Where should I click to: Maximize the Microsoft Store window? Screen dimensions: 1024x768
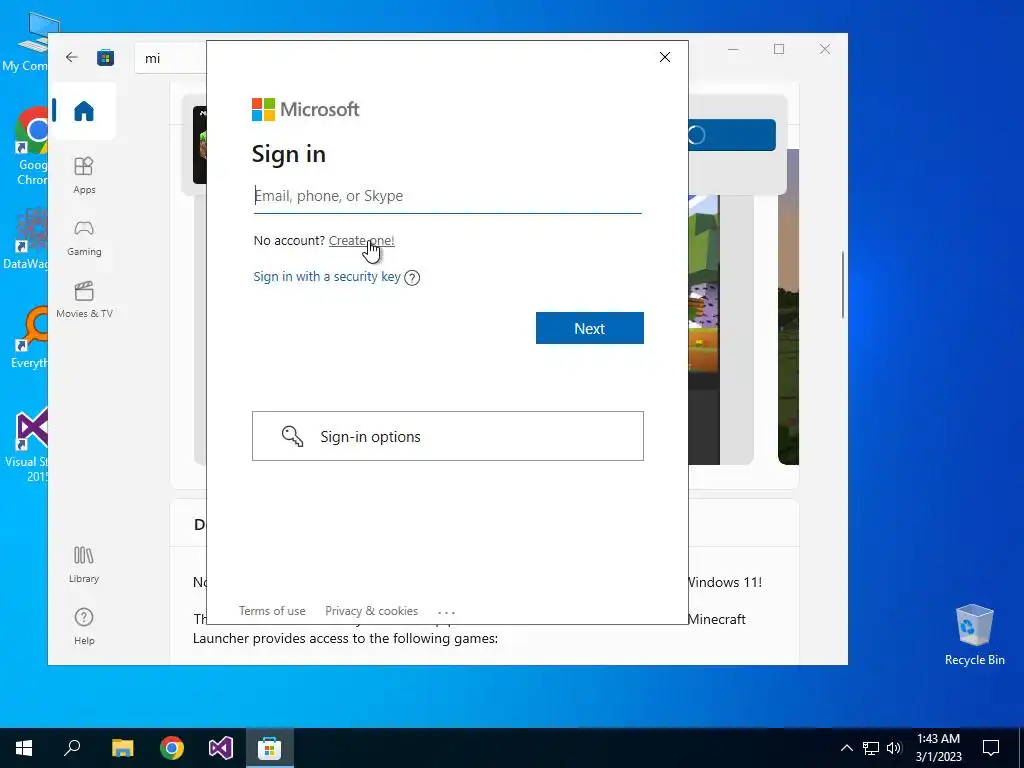pyautogui.click(x=778, y=49)
